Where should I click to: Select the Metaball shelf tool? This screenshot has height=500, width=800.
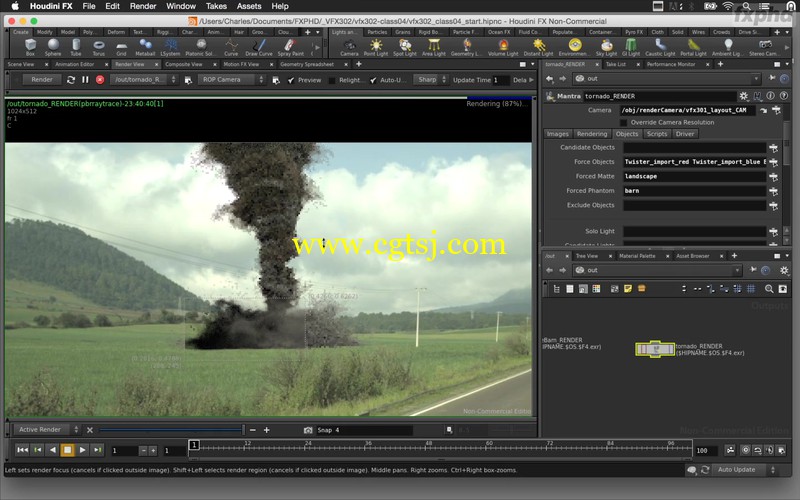click(145, 47)
